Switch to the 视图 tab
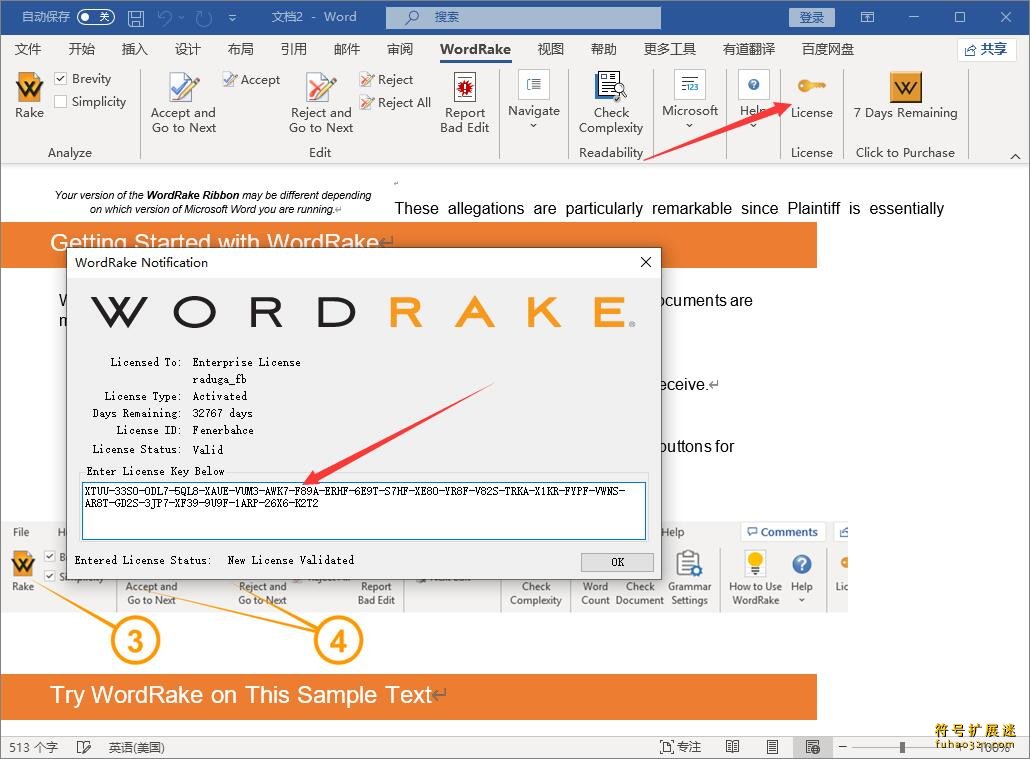 (550, 49)
